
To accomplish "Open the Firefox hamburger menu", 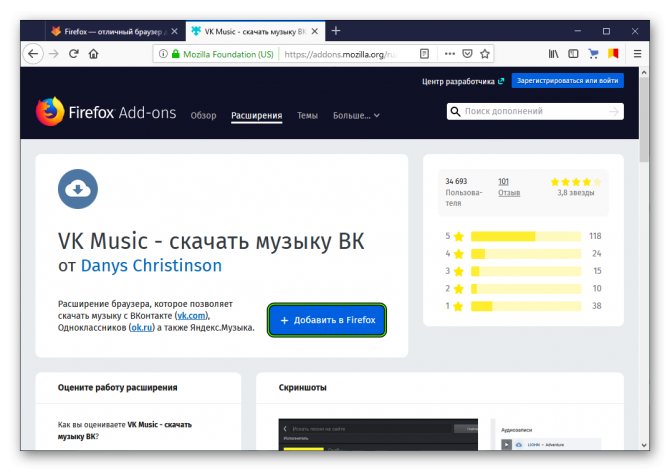I will click(x=637, y=54).
